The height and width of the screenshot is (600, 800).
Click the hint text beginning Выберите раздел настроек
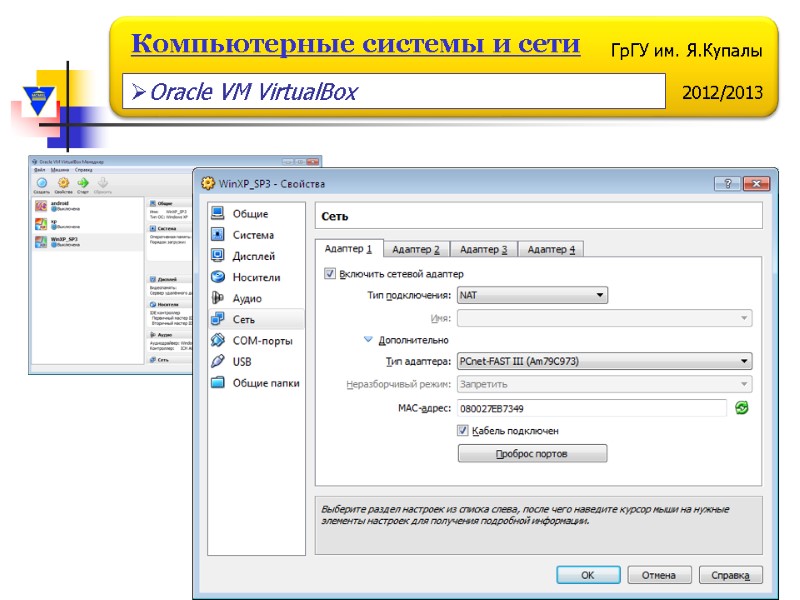point(525,515)
